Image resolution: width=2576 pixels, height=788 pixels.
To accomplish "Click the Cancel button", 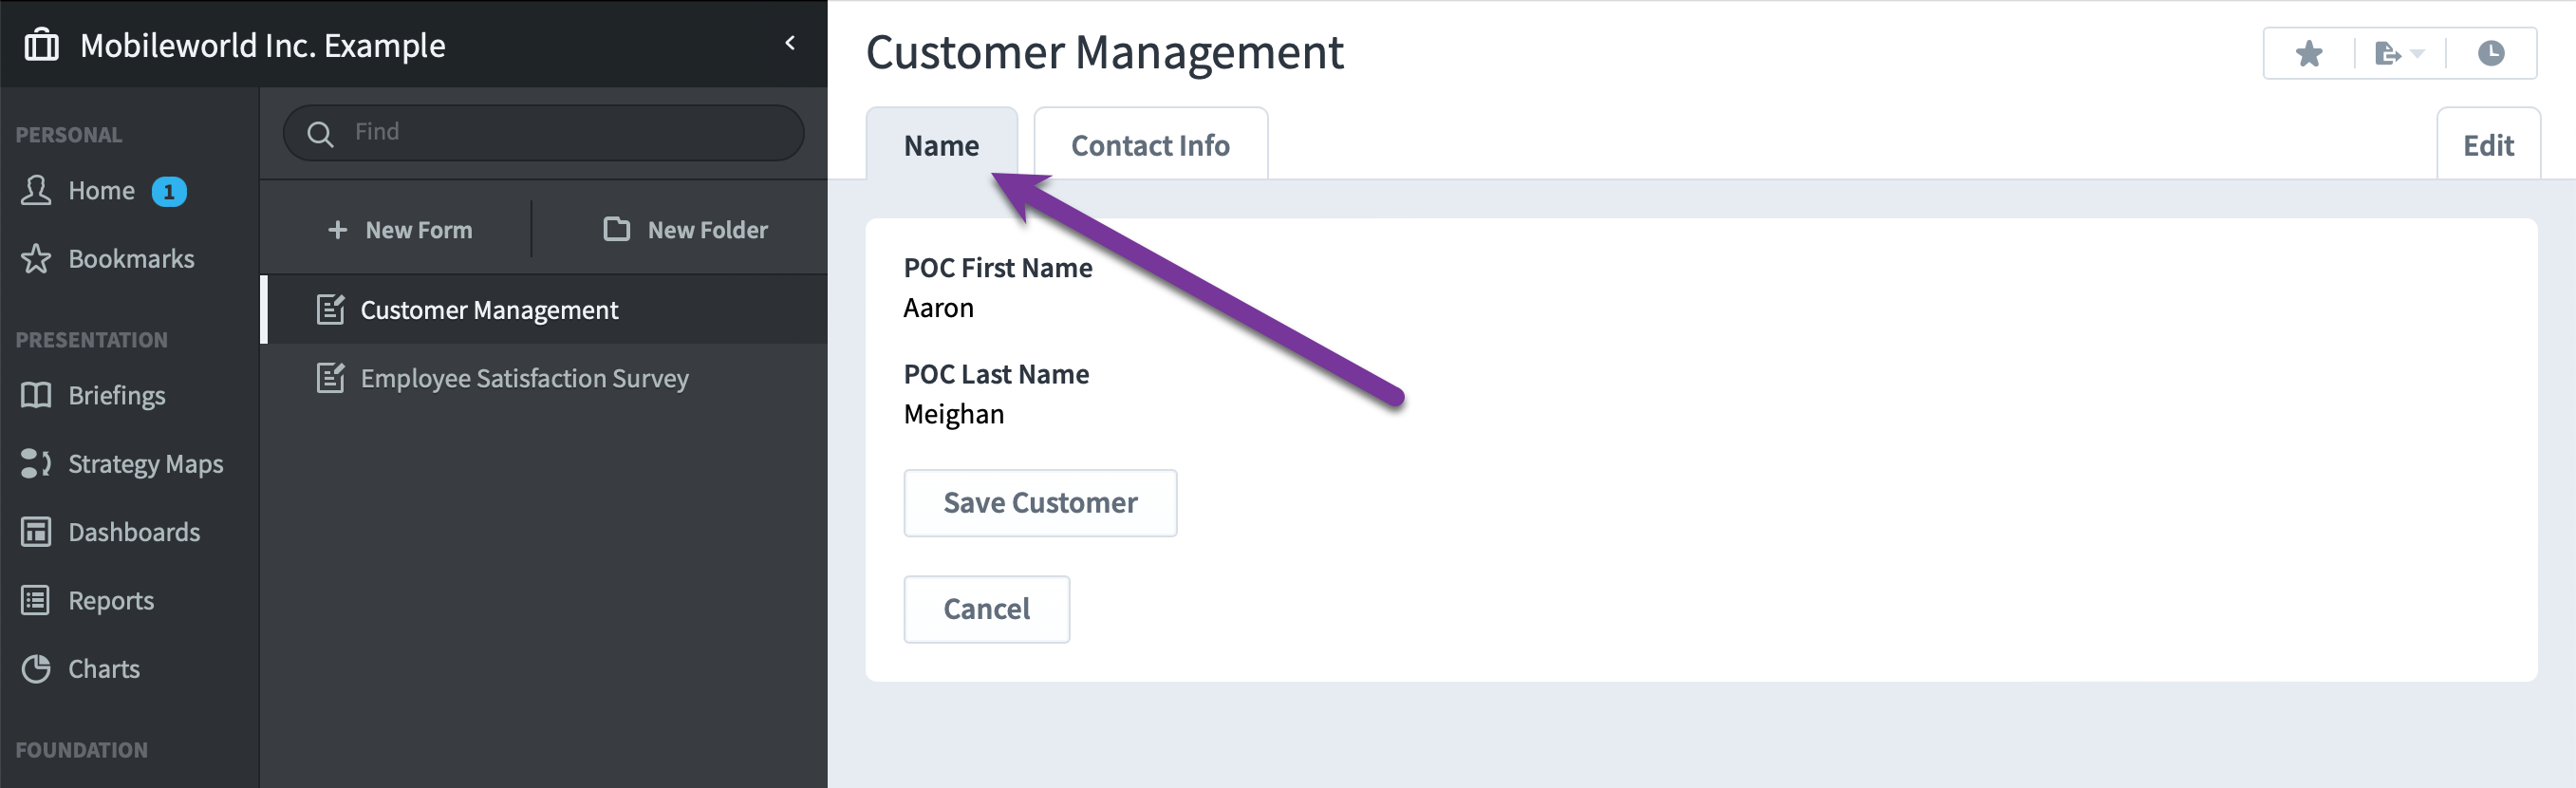I will (x=986, y=609).
